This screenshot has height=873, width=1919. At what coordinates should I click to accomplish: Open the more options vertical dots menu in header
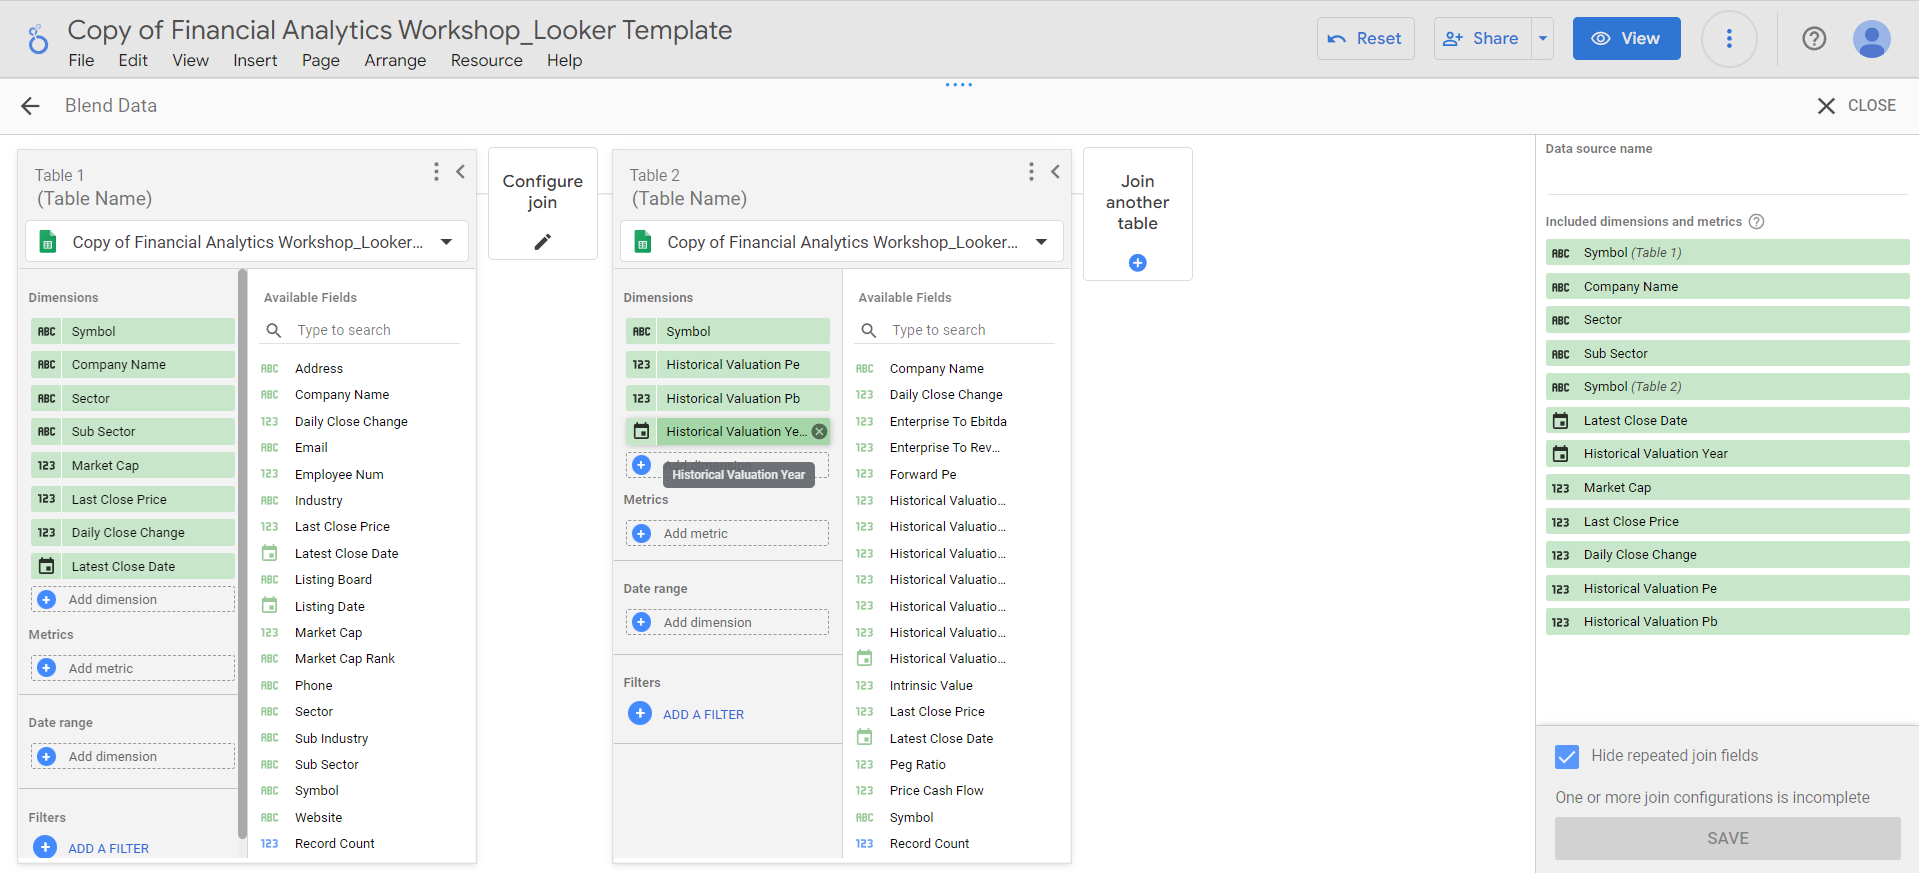(x=1729, y=39)
